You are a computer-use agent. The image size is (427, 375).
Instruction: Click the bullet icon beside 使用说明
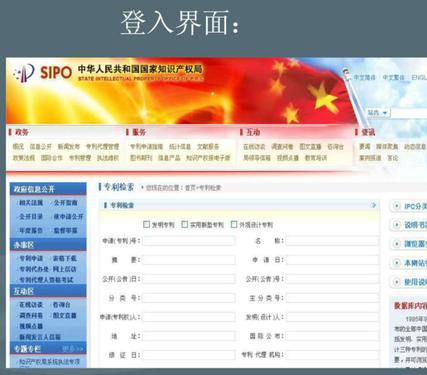coord(396,282)
